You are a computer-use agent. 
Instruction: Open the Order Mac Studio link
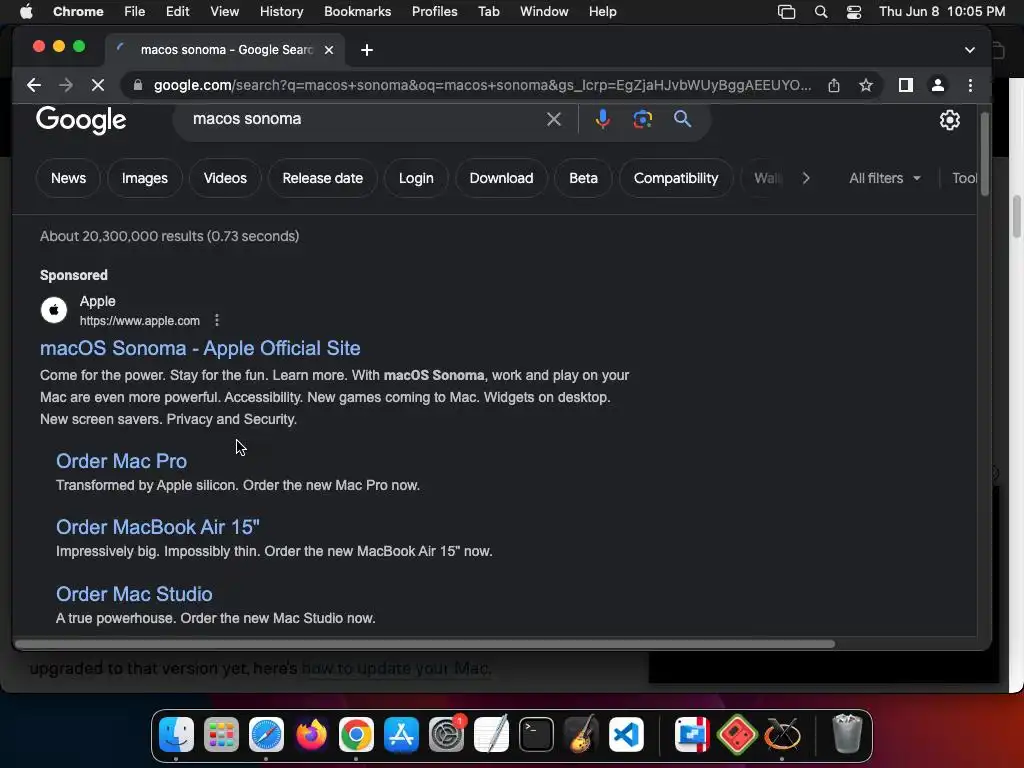tap(134, 594)
